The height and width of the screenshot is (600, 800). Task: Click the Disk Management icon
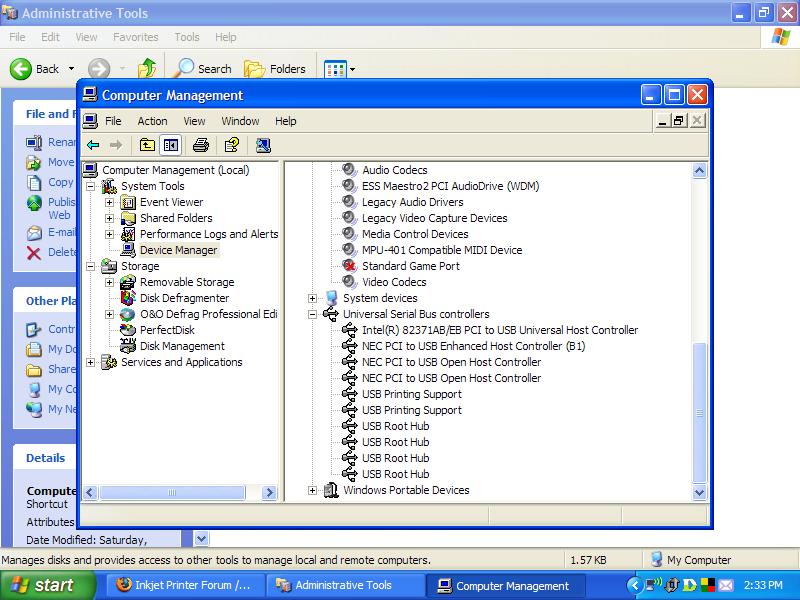[x=128, y=346]
